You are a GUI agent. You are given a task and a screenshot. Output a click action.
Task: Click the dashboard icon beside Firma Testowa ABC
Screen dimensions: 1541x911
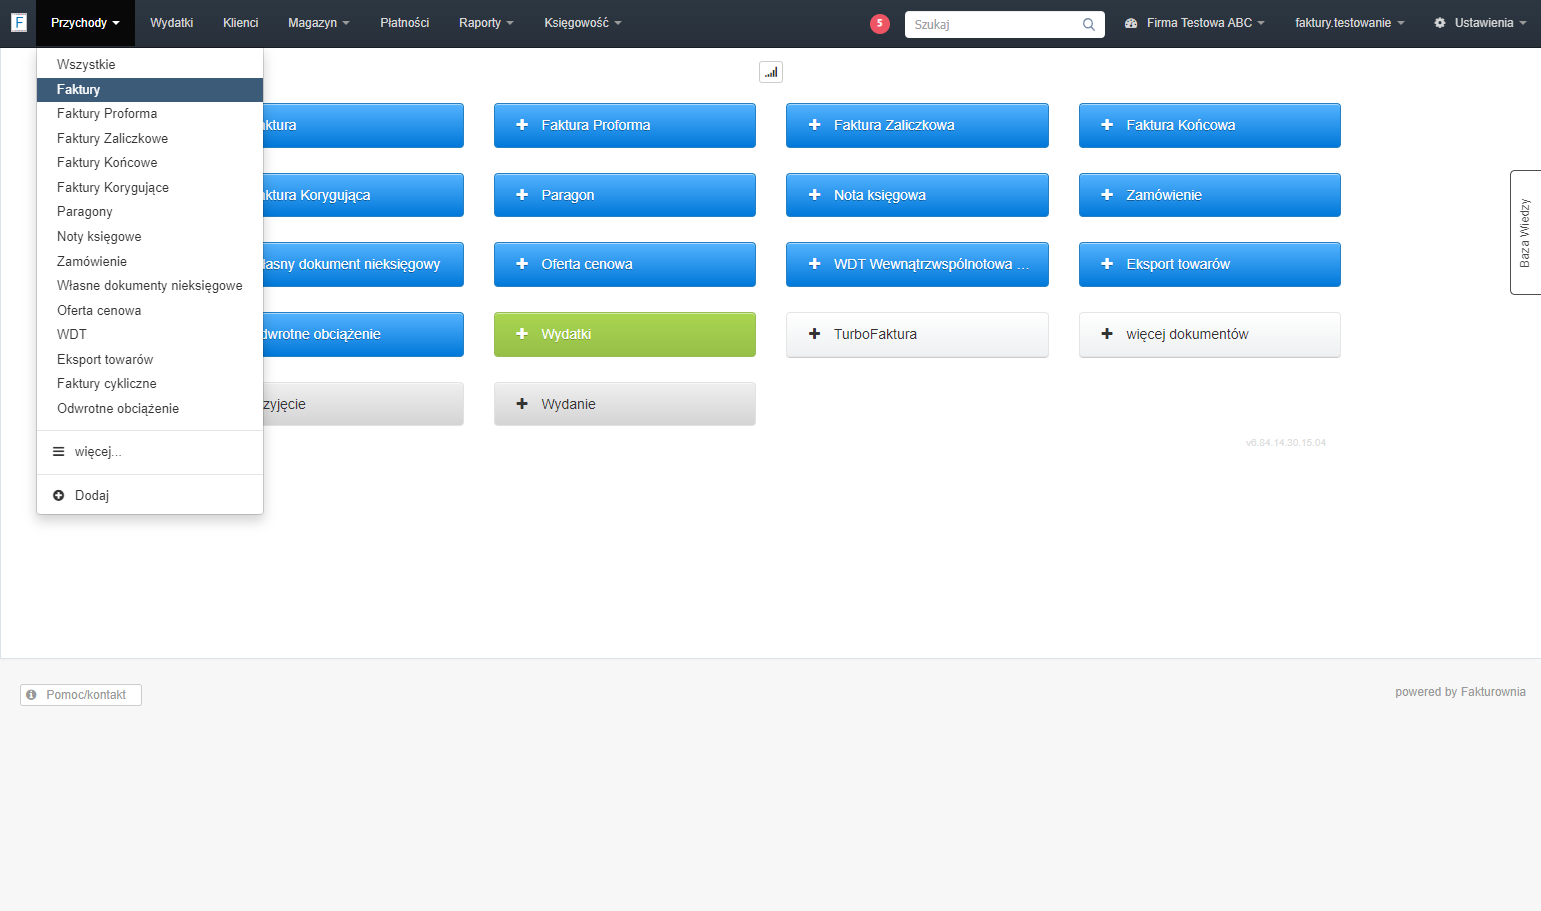[1131, 23]
